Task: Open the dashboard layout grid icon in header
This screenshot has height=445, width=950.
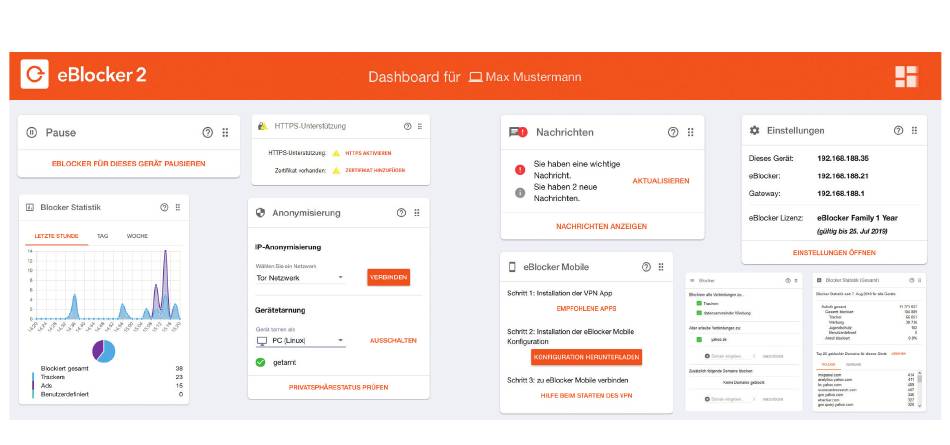Action: point(907,77)
